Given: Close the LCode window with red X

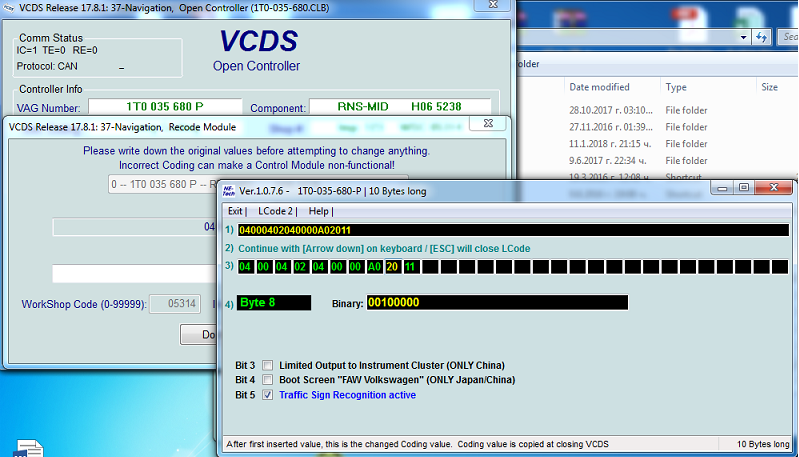Looking at the screenshot, I should 776,187.
